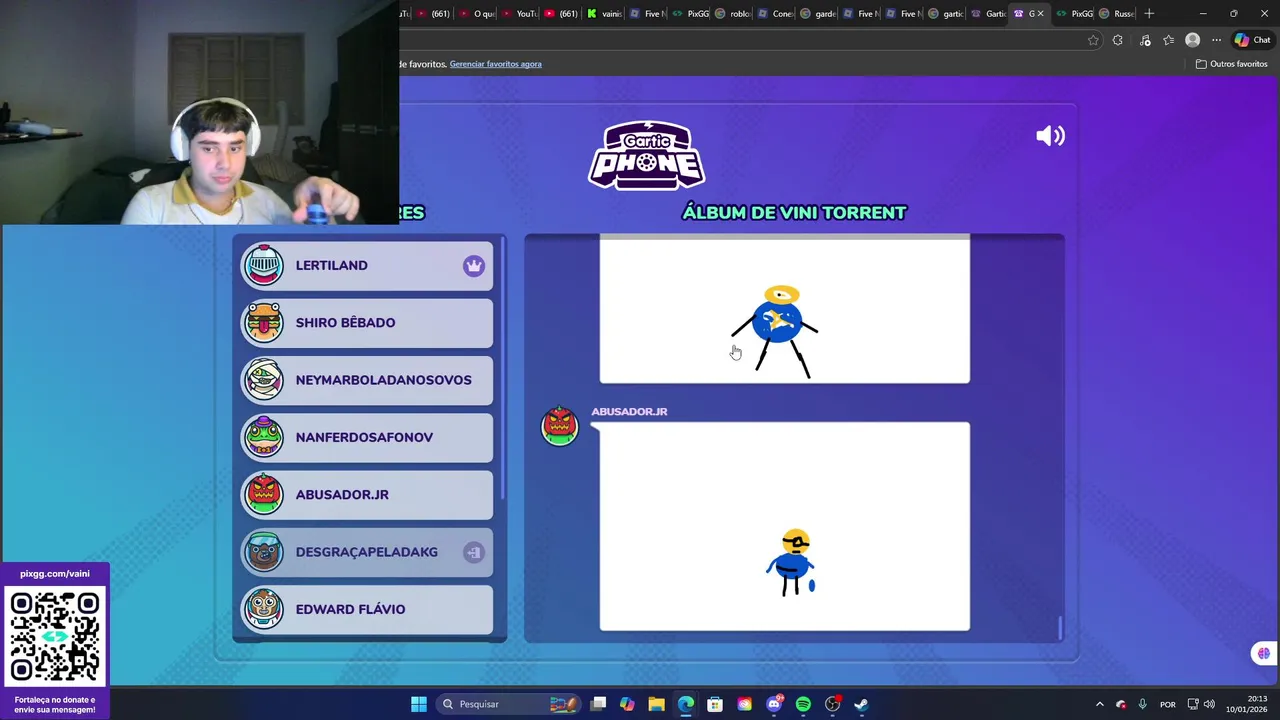This screenshot has height=720, width=1280.
Task: Click POR keyboard language indicator
Action: coord(1168,704)
